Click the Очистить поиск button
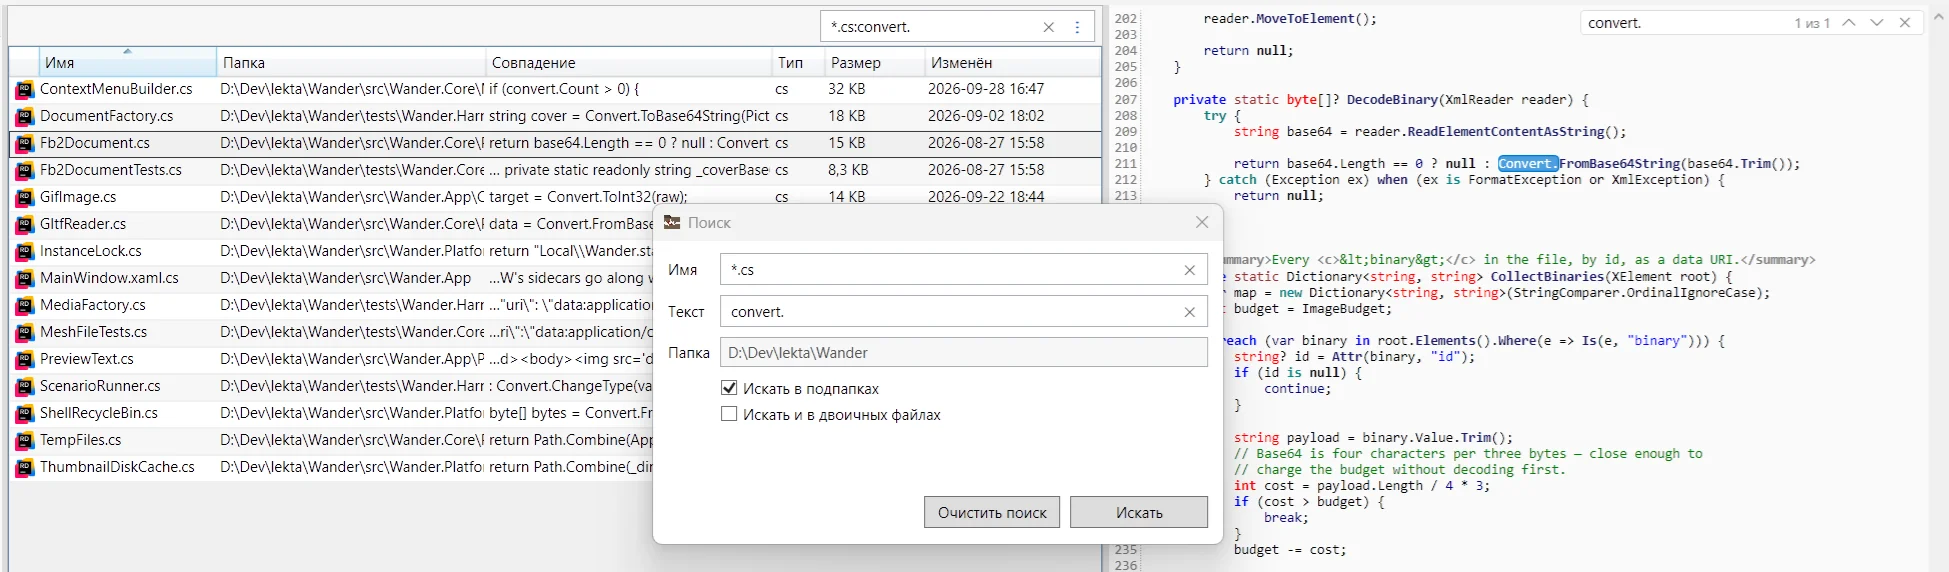 (992, 512)
